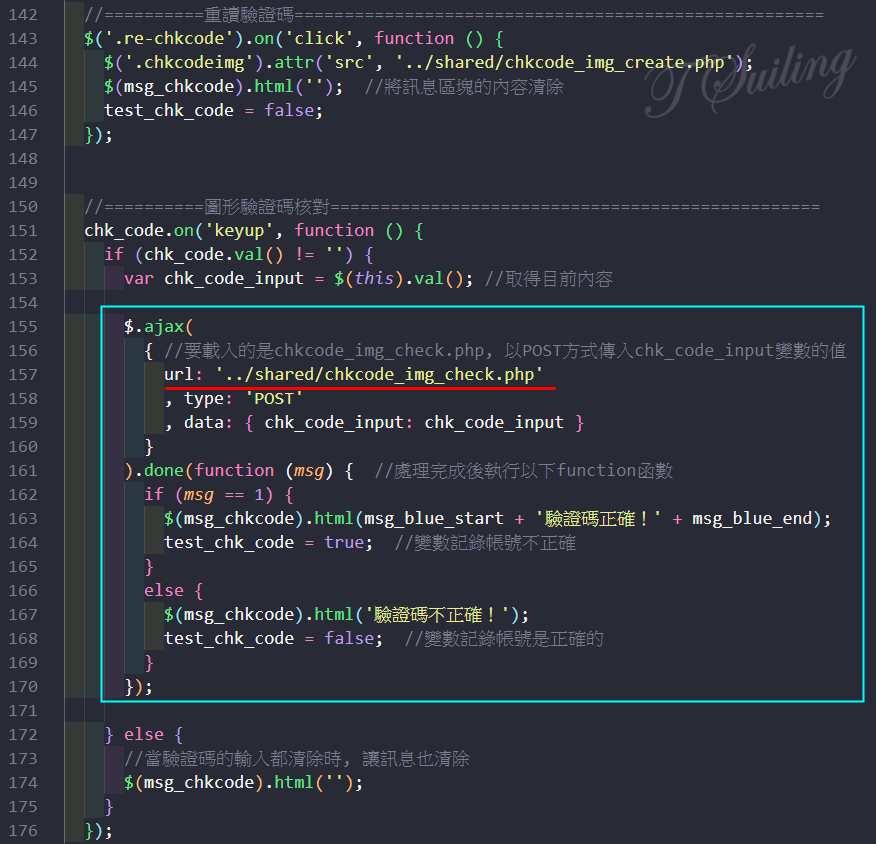876x844 pixels.
Task: Click the 'data' key on line 159
Action: 203,422
